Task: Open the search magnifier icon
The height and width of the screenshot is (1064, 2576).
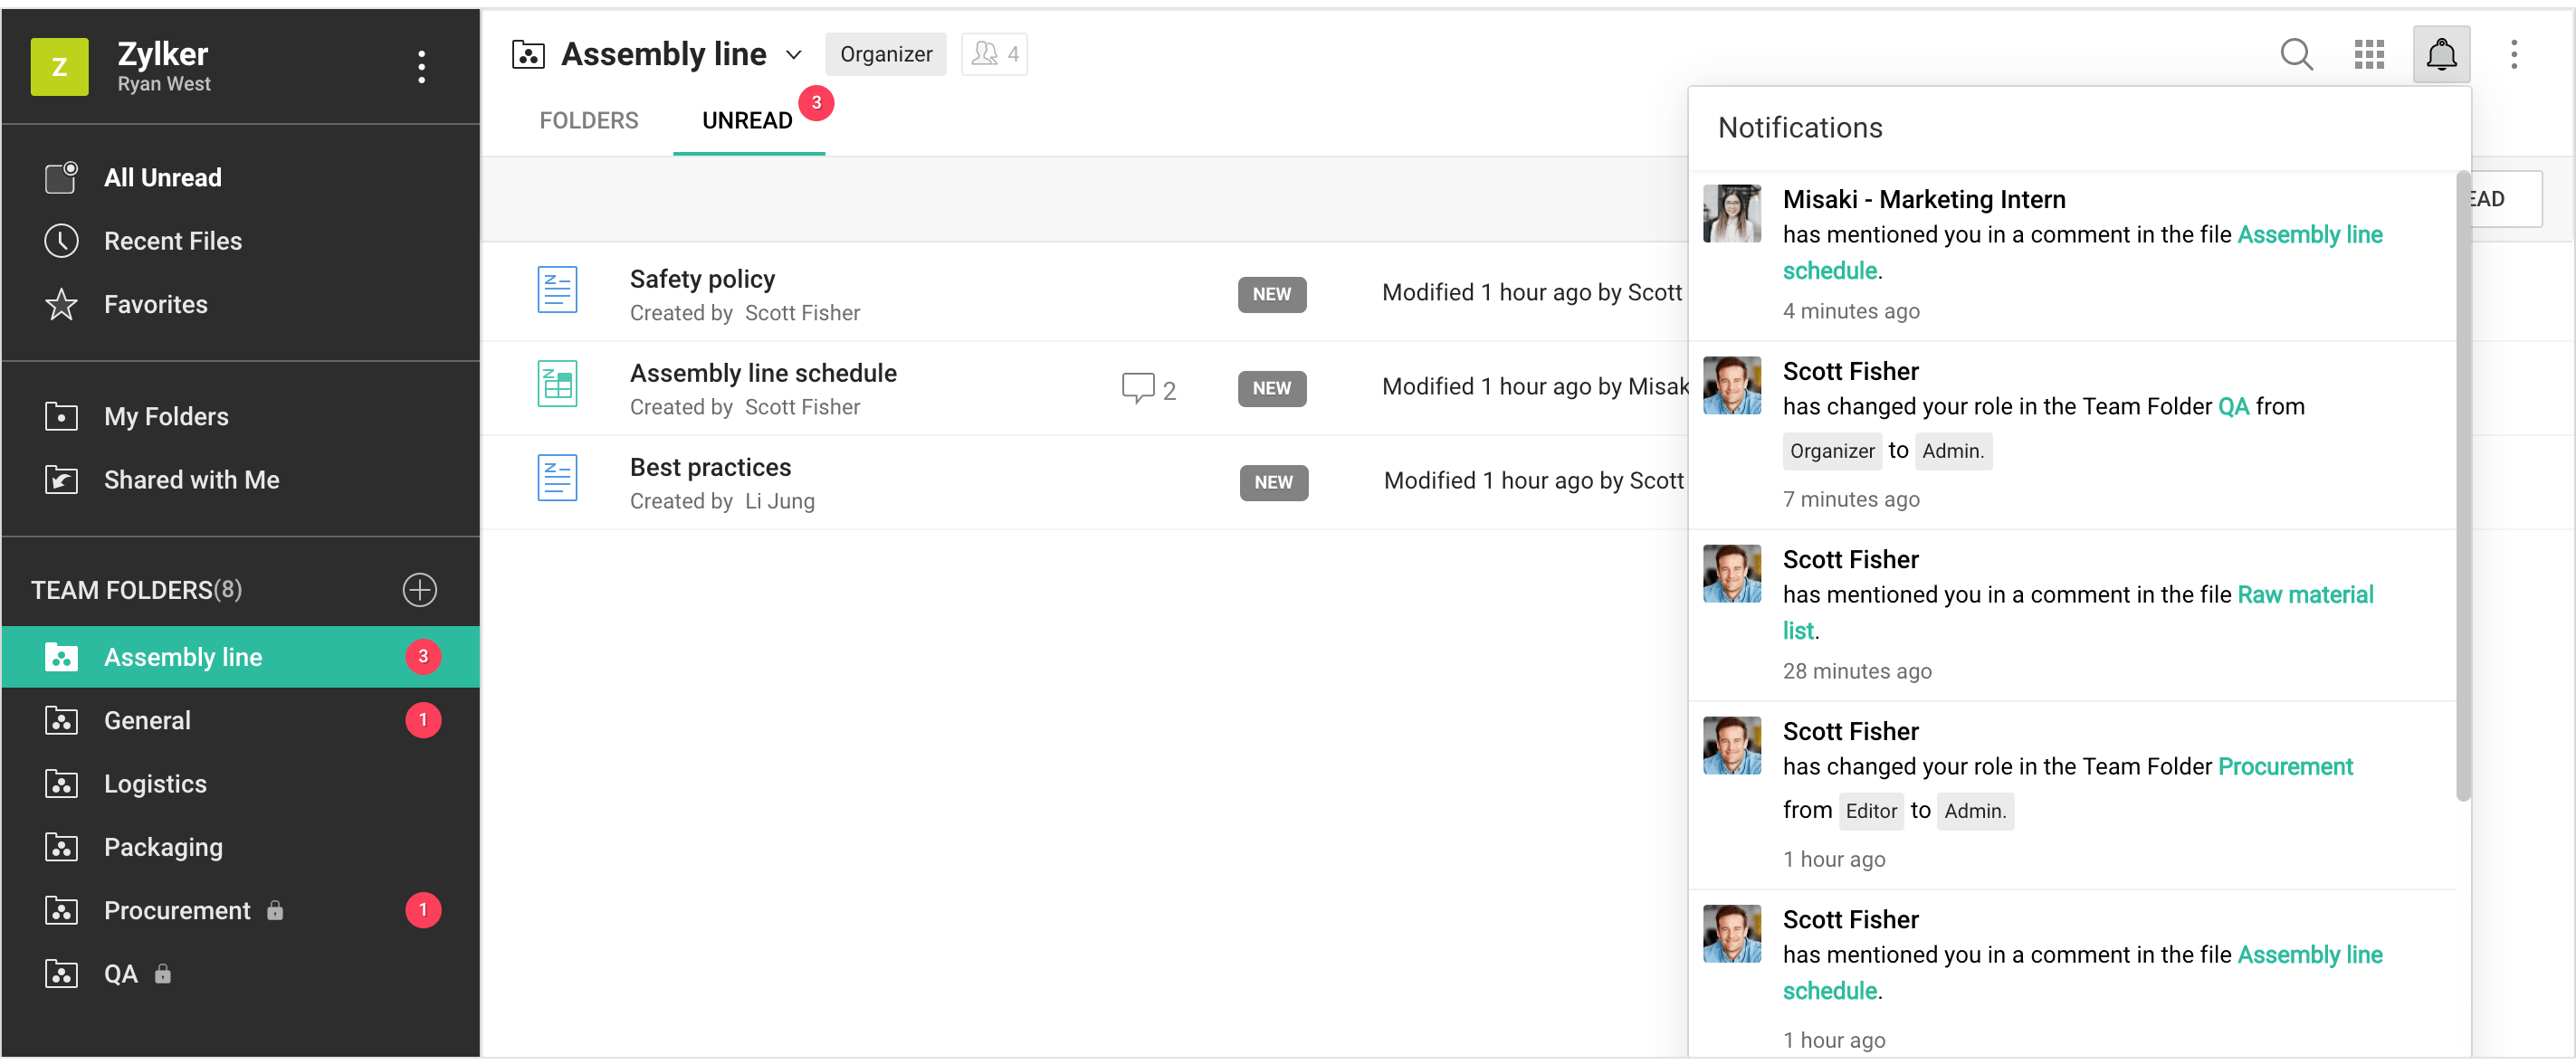Action: click(2297, 54)
